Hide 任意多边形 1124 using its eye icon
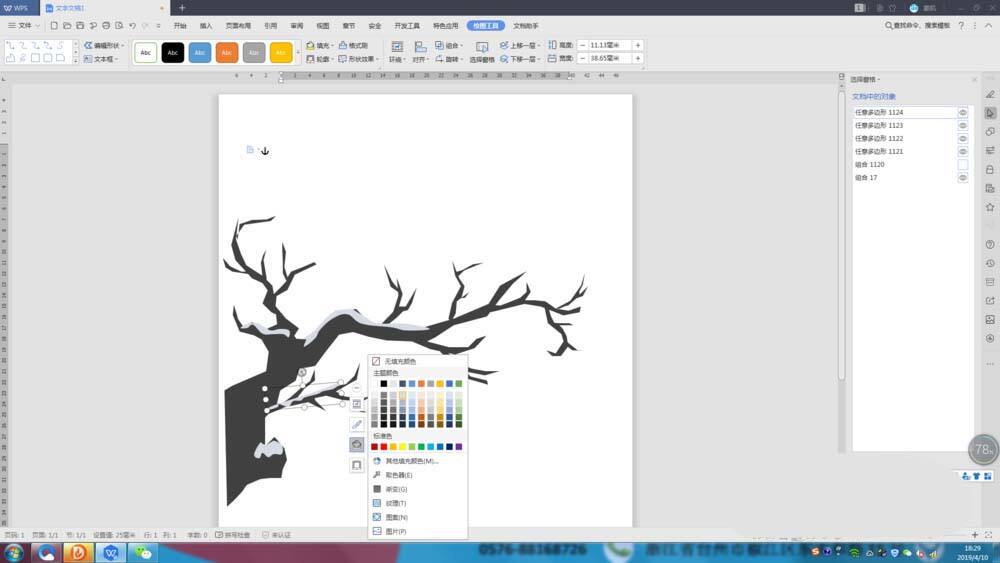The image size is (1000, 563). pos(963,113)
